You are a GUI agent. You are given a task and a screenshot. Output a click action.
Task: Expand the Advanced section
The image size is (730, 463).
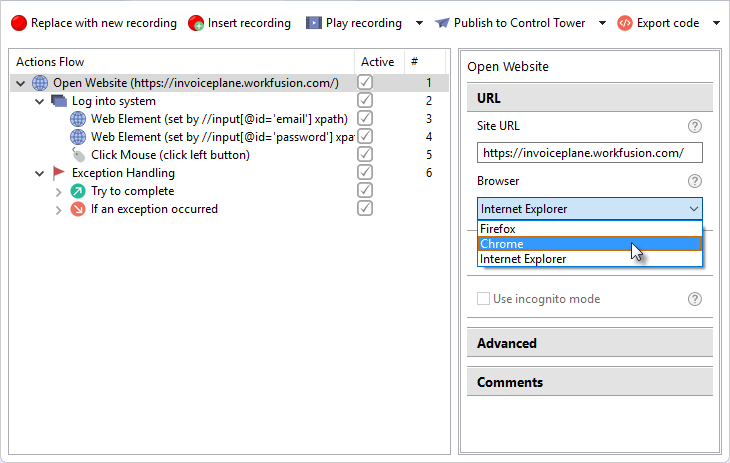590,343
